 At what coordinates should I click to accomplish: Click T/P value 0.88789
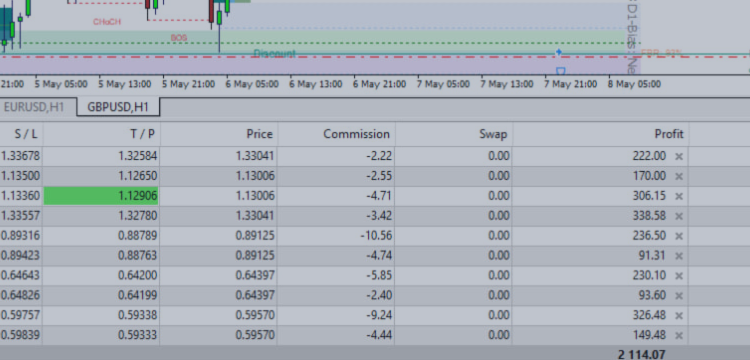click(x=138, y=236)
